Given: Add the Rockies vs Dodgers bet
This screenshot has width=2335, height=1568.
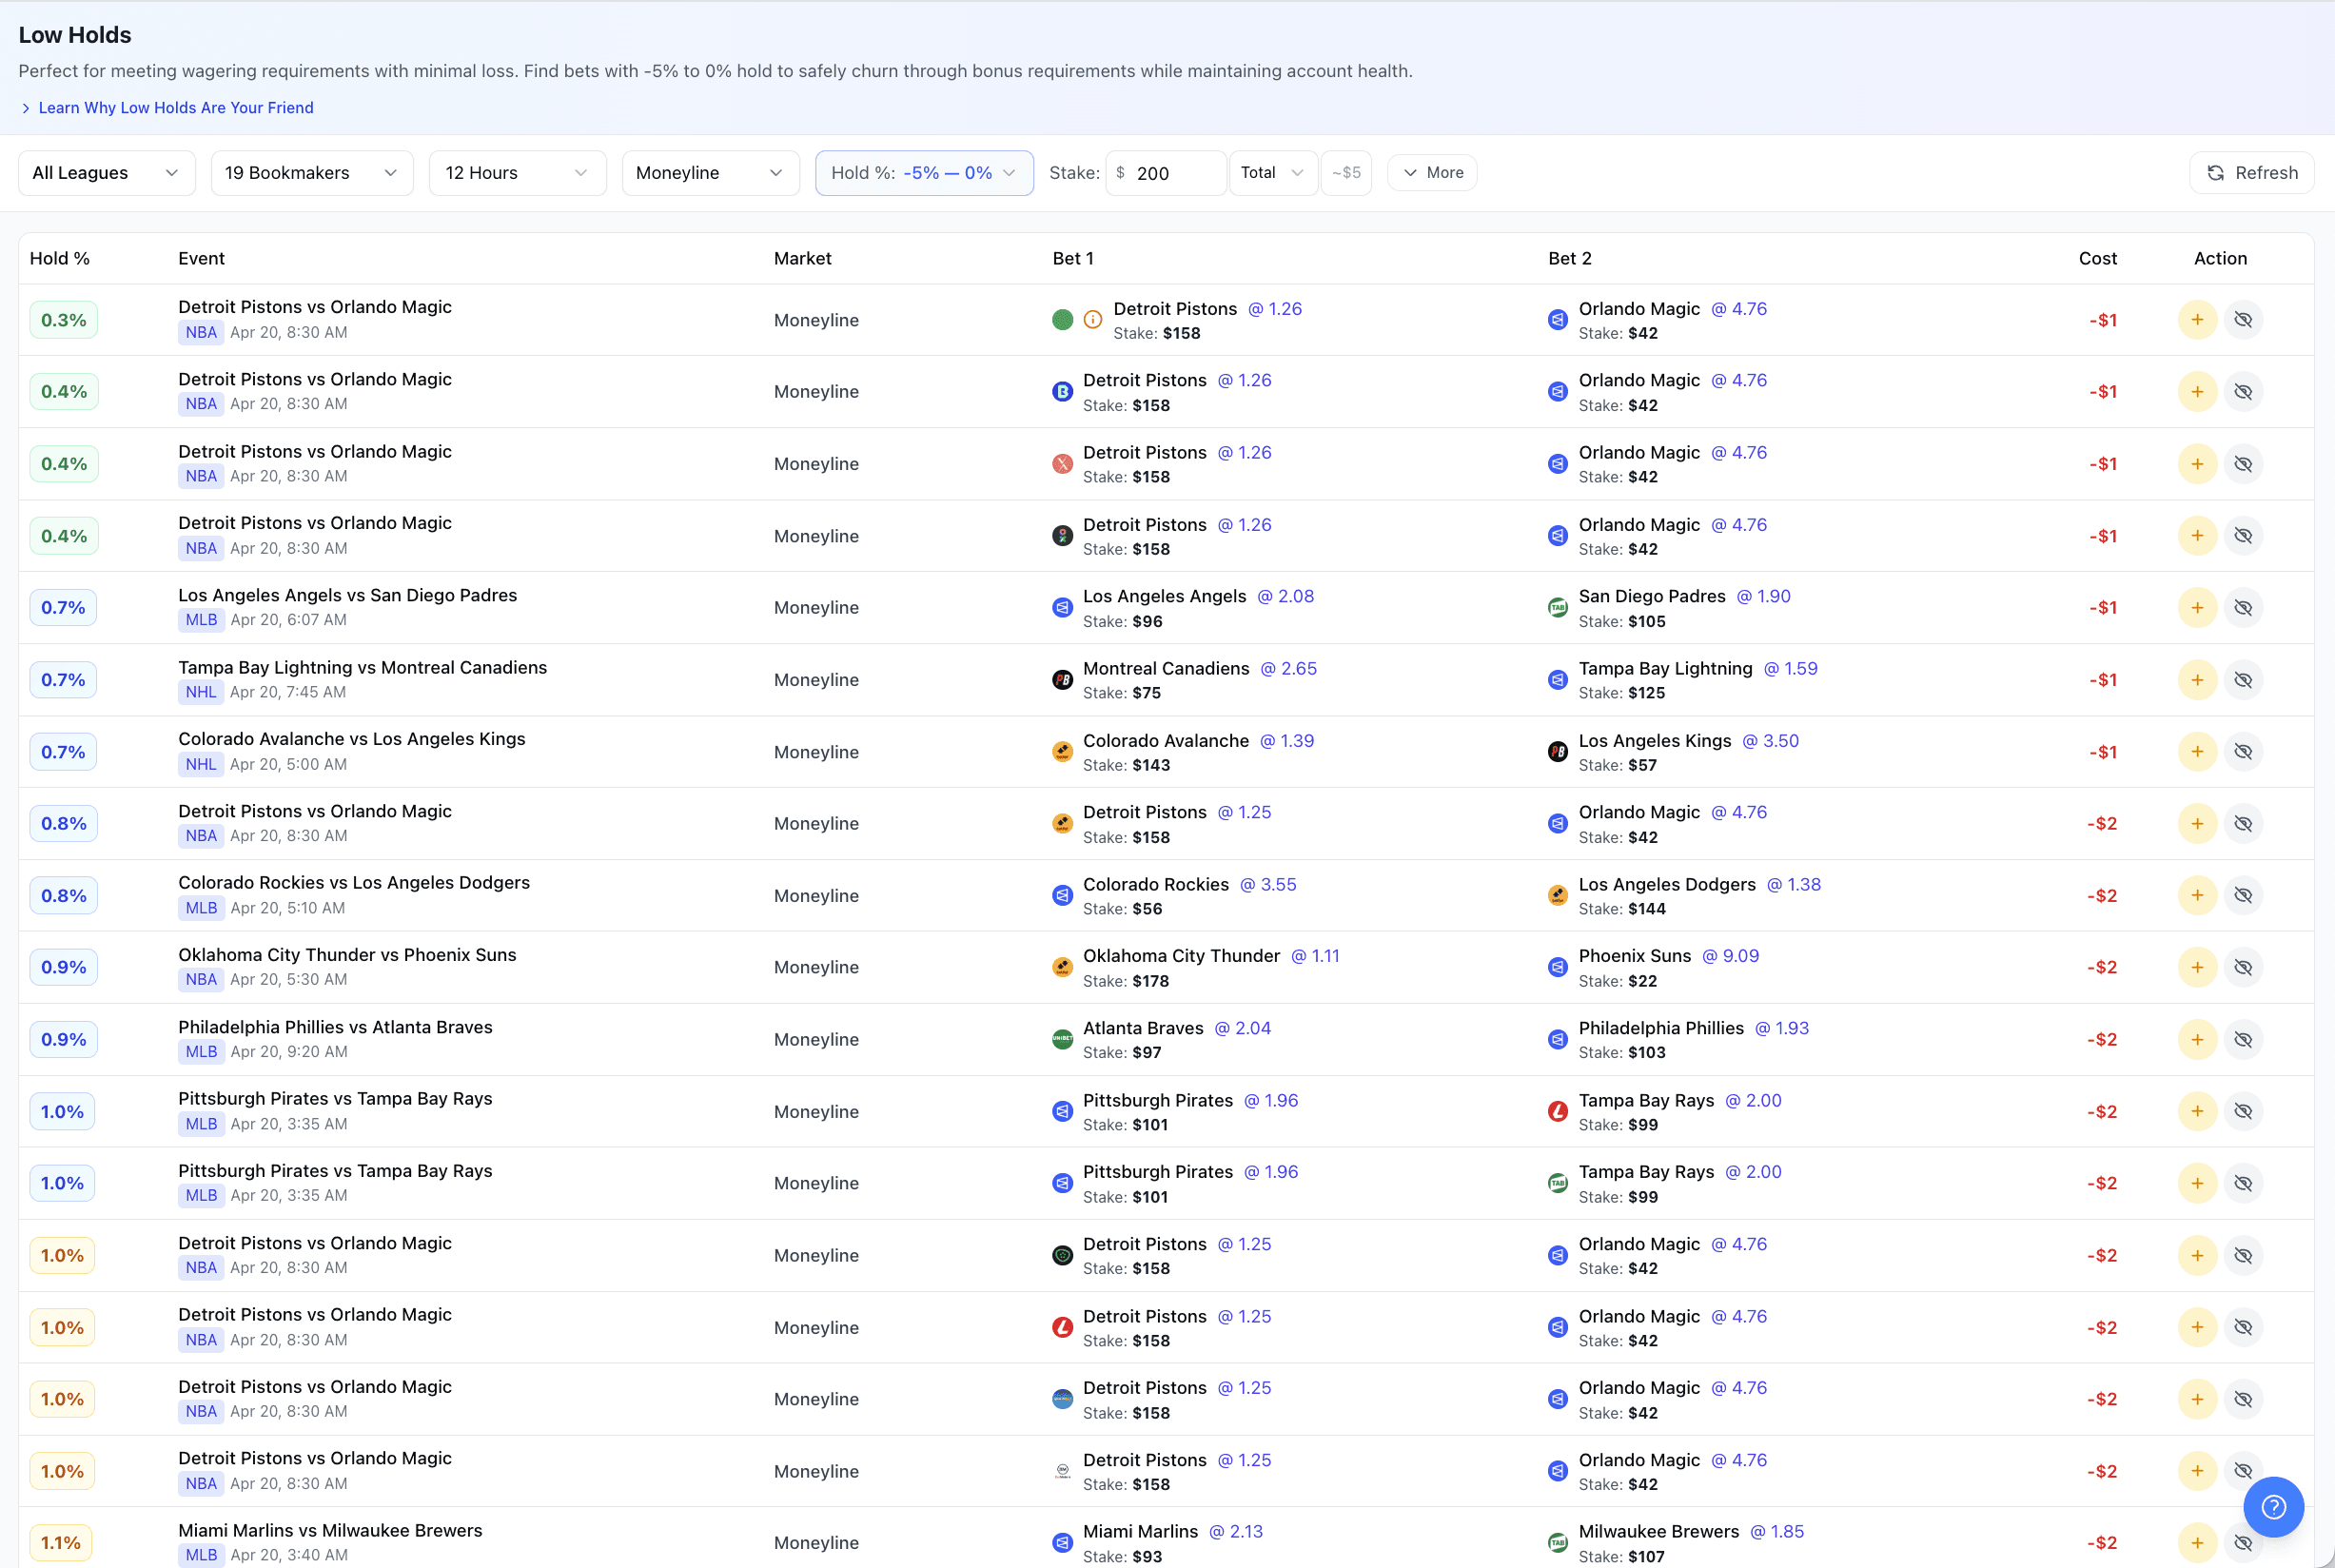Looking at the screenshot, I should [2196, 895].
